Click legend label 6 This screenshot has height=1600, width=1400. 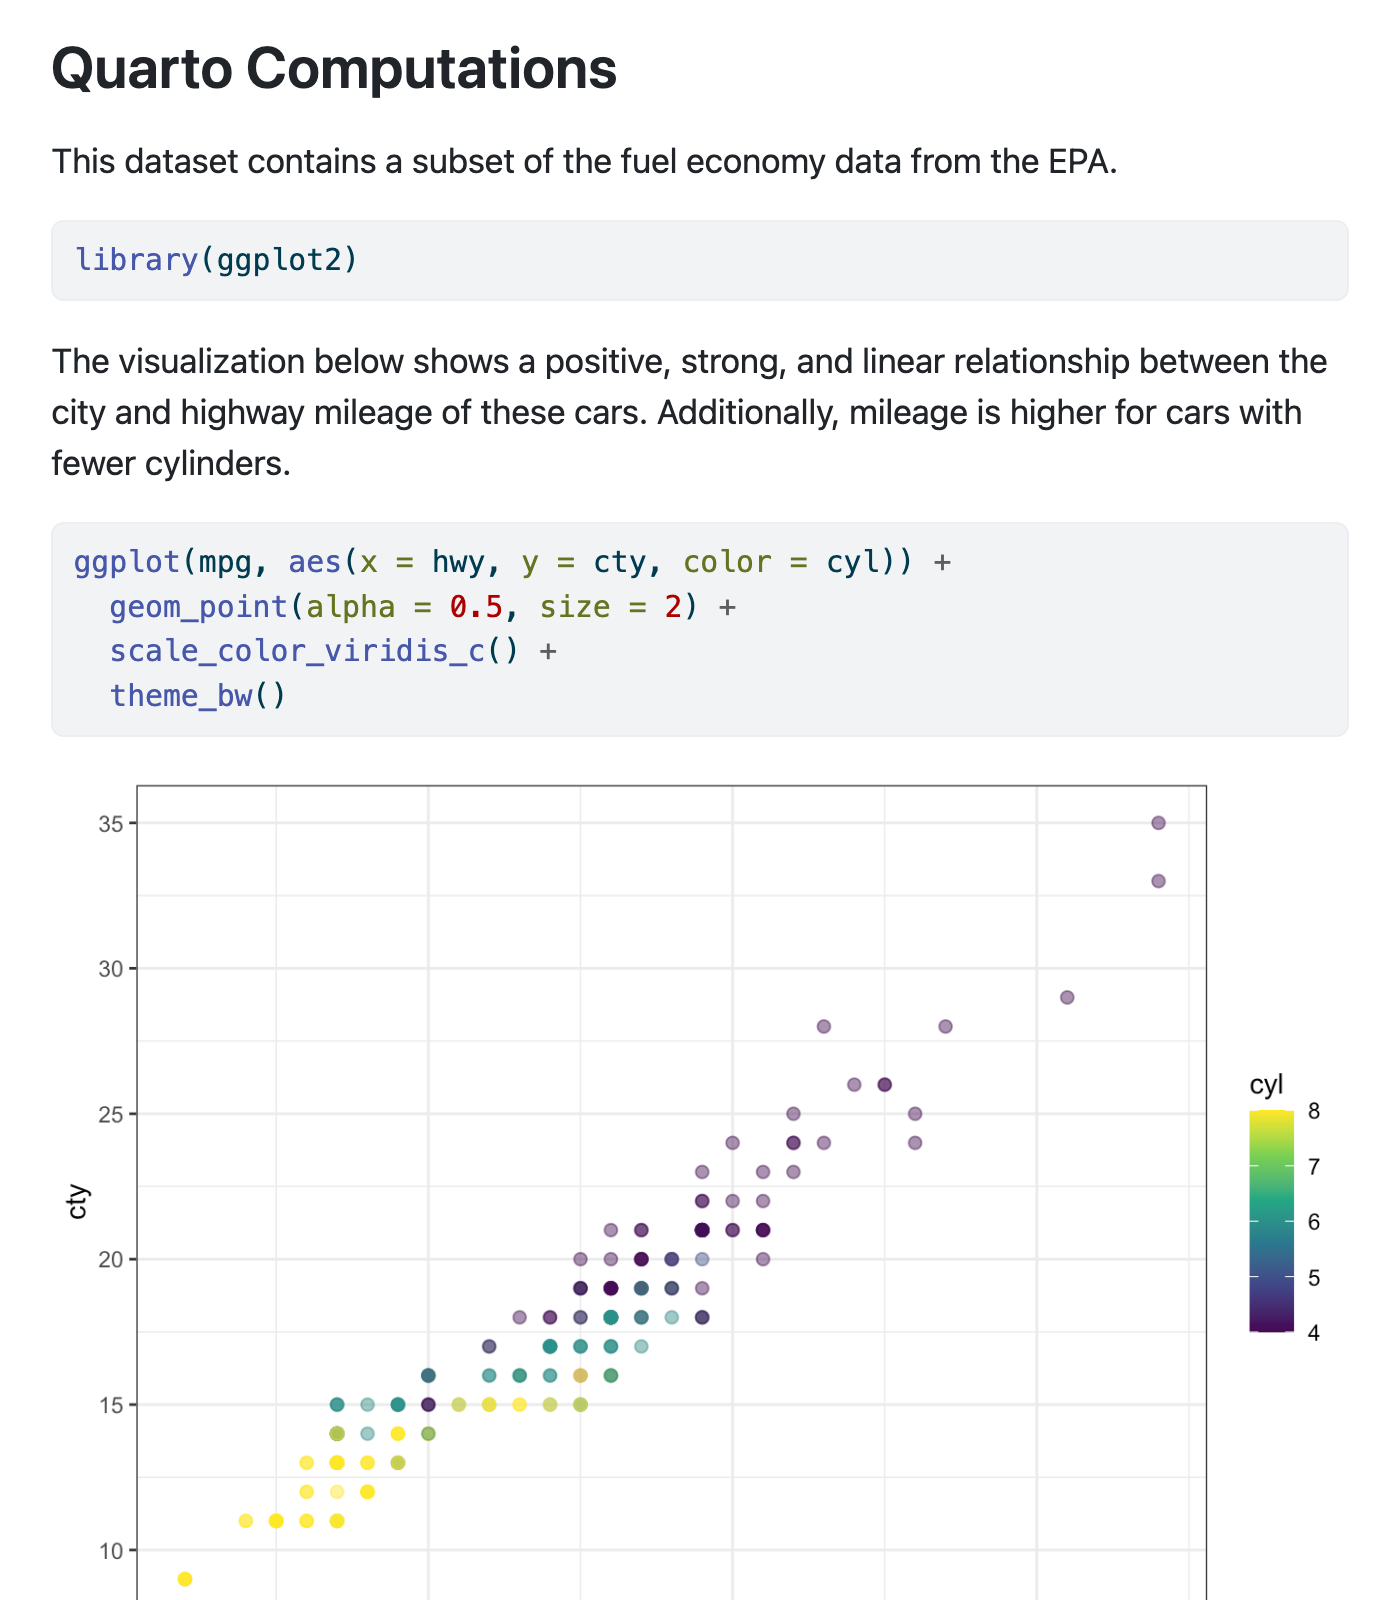point(1313,1222)
